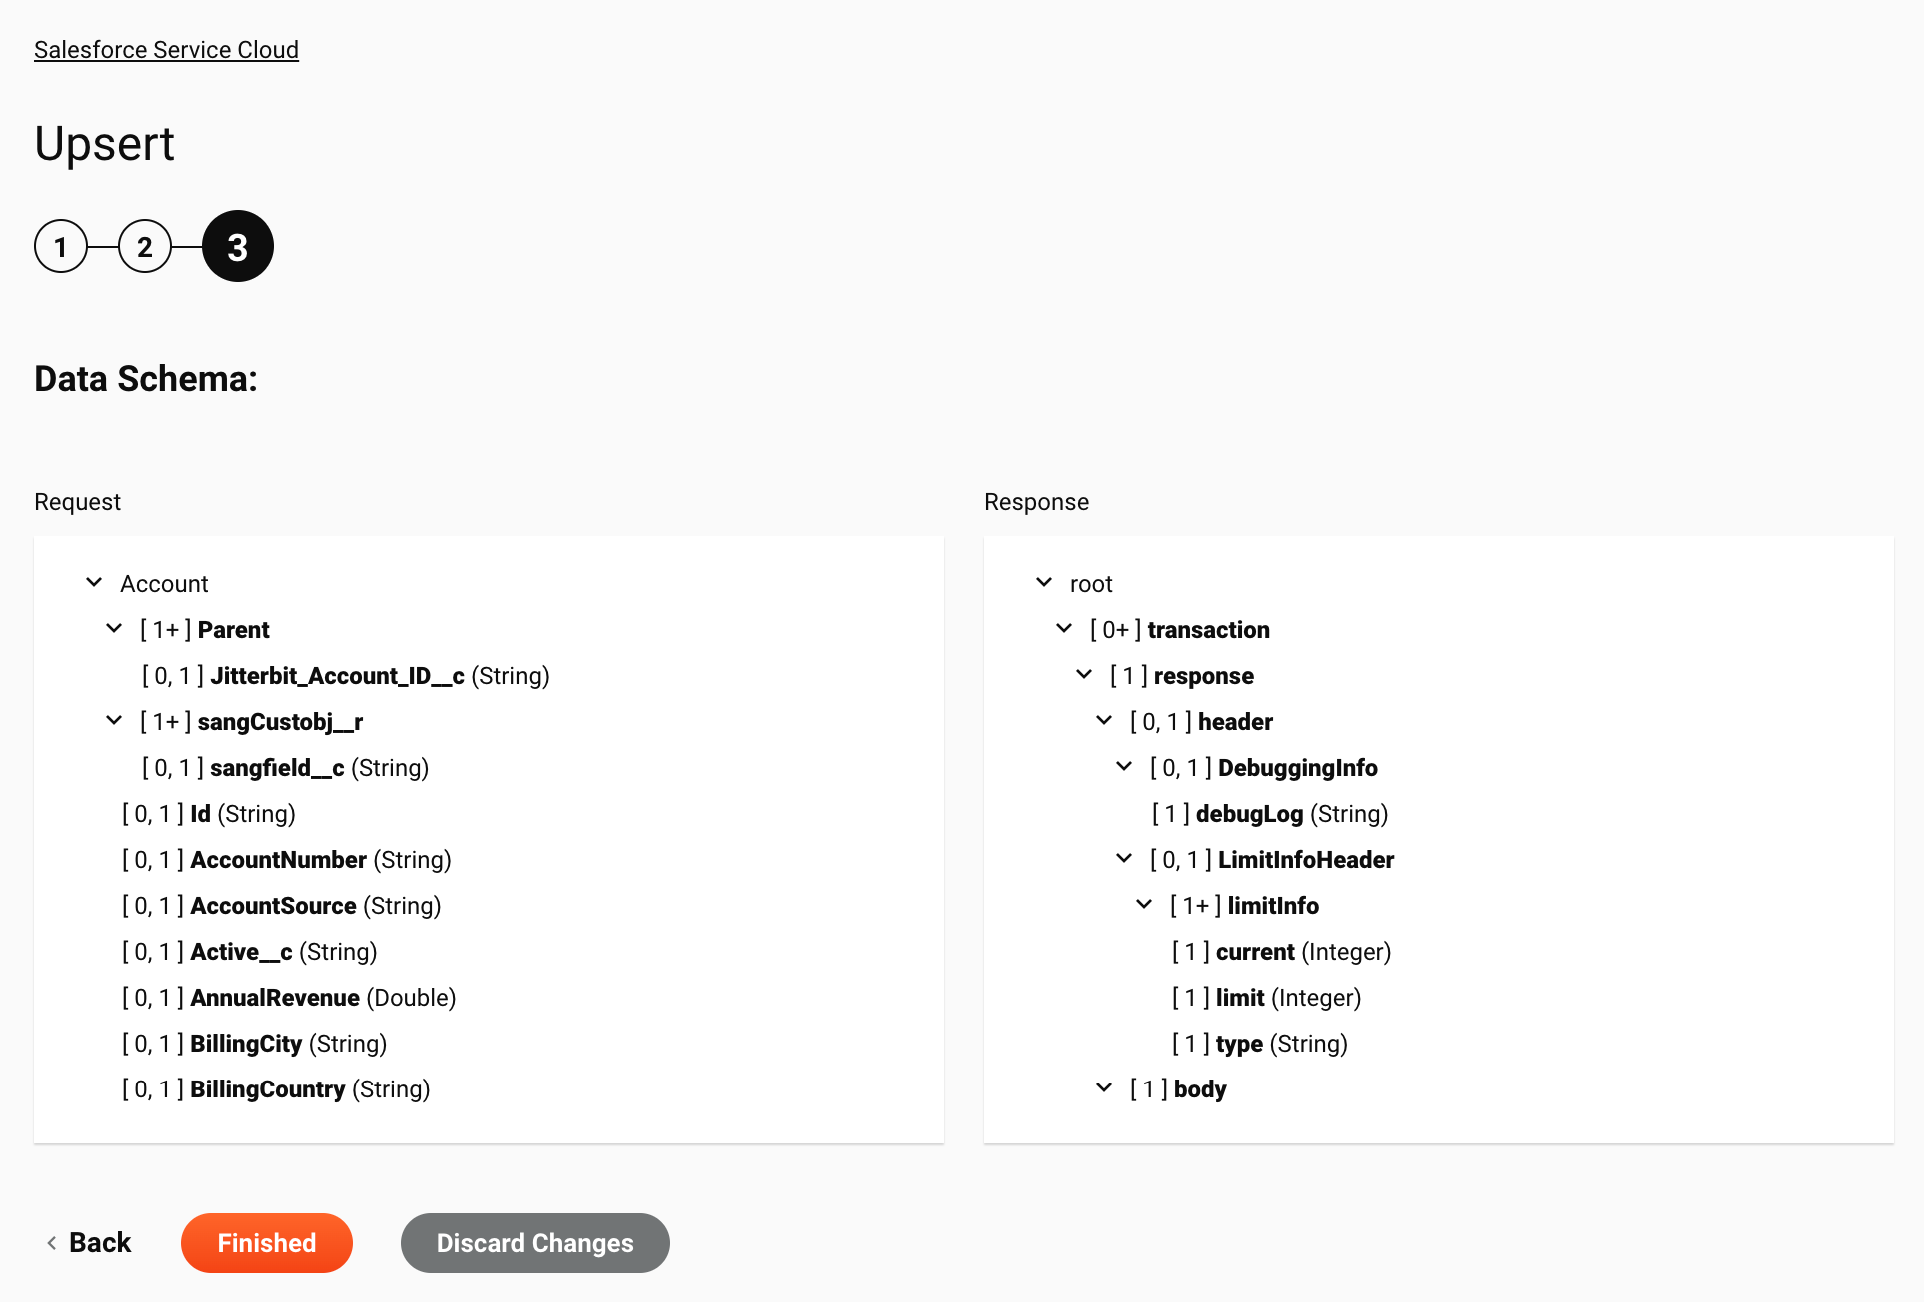Screen dimensions: 1924x1302
Task: Click the Salesforce Service Cloud link
Action: click(166, 49)
